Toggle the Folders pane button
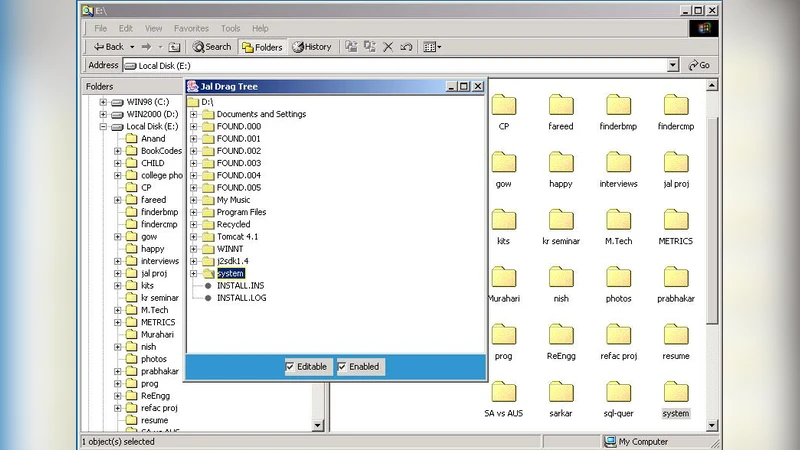The width and height of the screenshot is (800, 450). pyautogui.click(x=262, y=47)
